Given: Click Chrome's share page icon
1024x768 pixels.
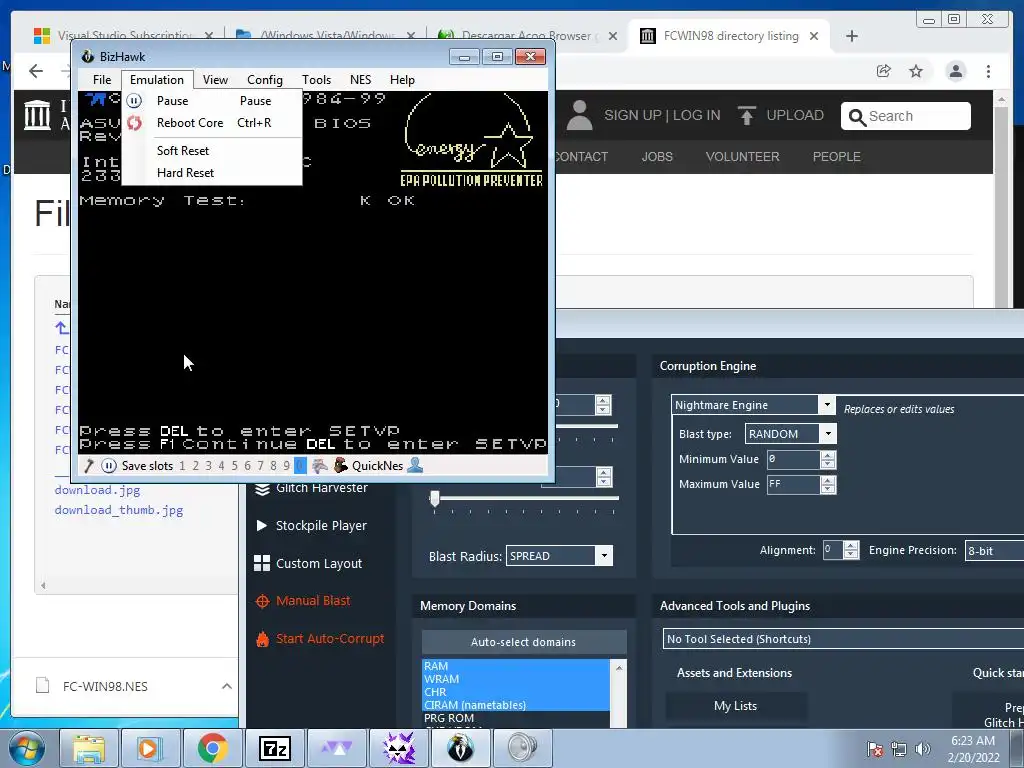Looking at the screenshot, I should click(884, 71).
